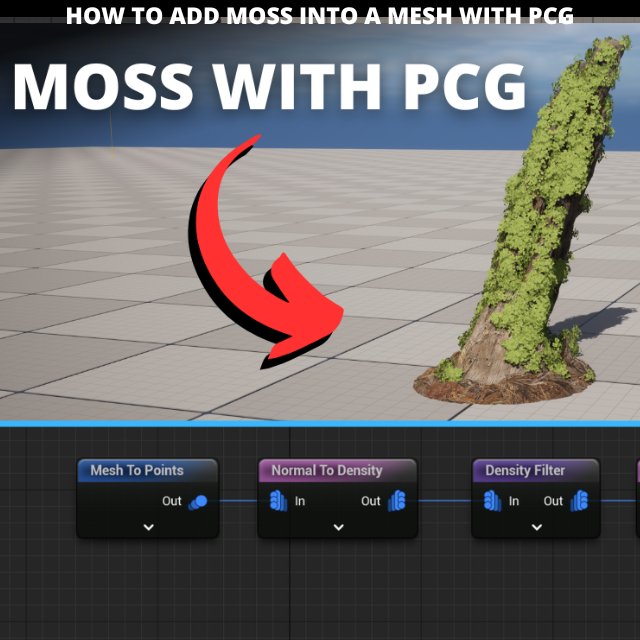Click the In pin on Normal To Density

pos(278,501)
